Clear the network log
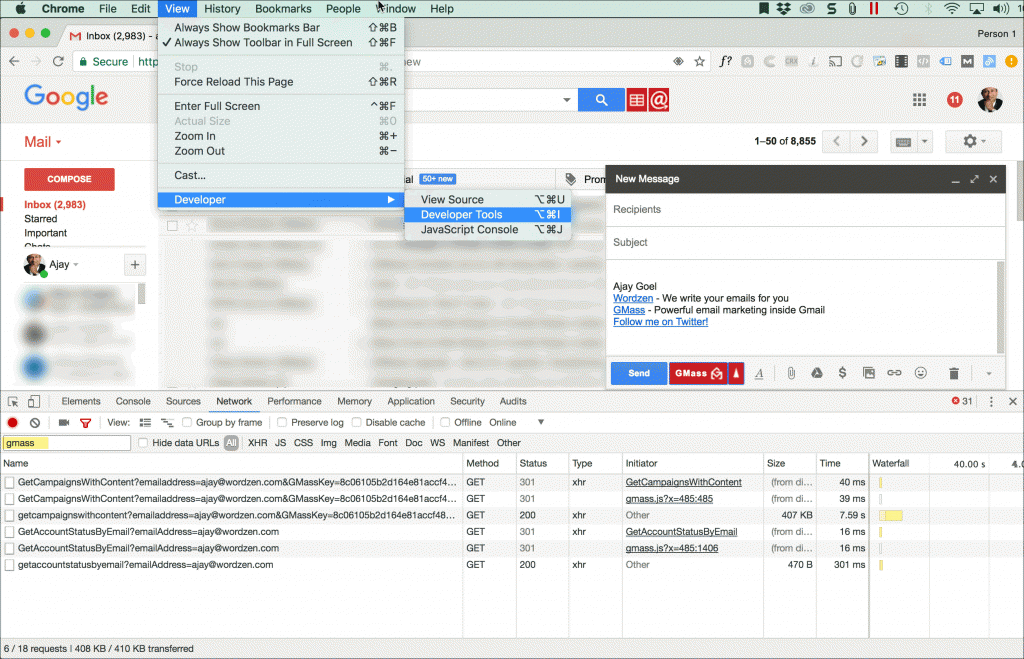The height and width of the screenshot is (659, 1024). [x=35, y=423]
